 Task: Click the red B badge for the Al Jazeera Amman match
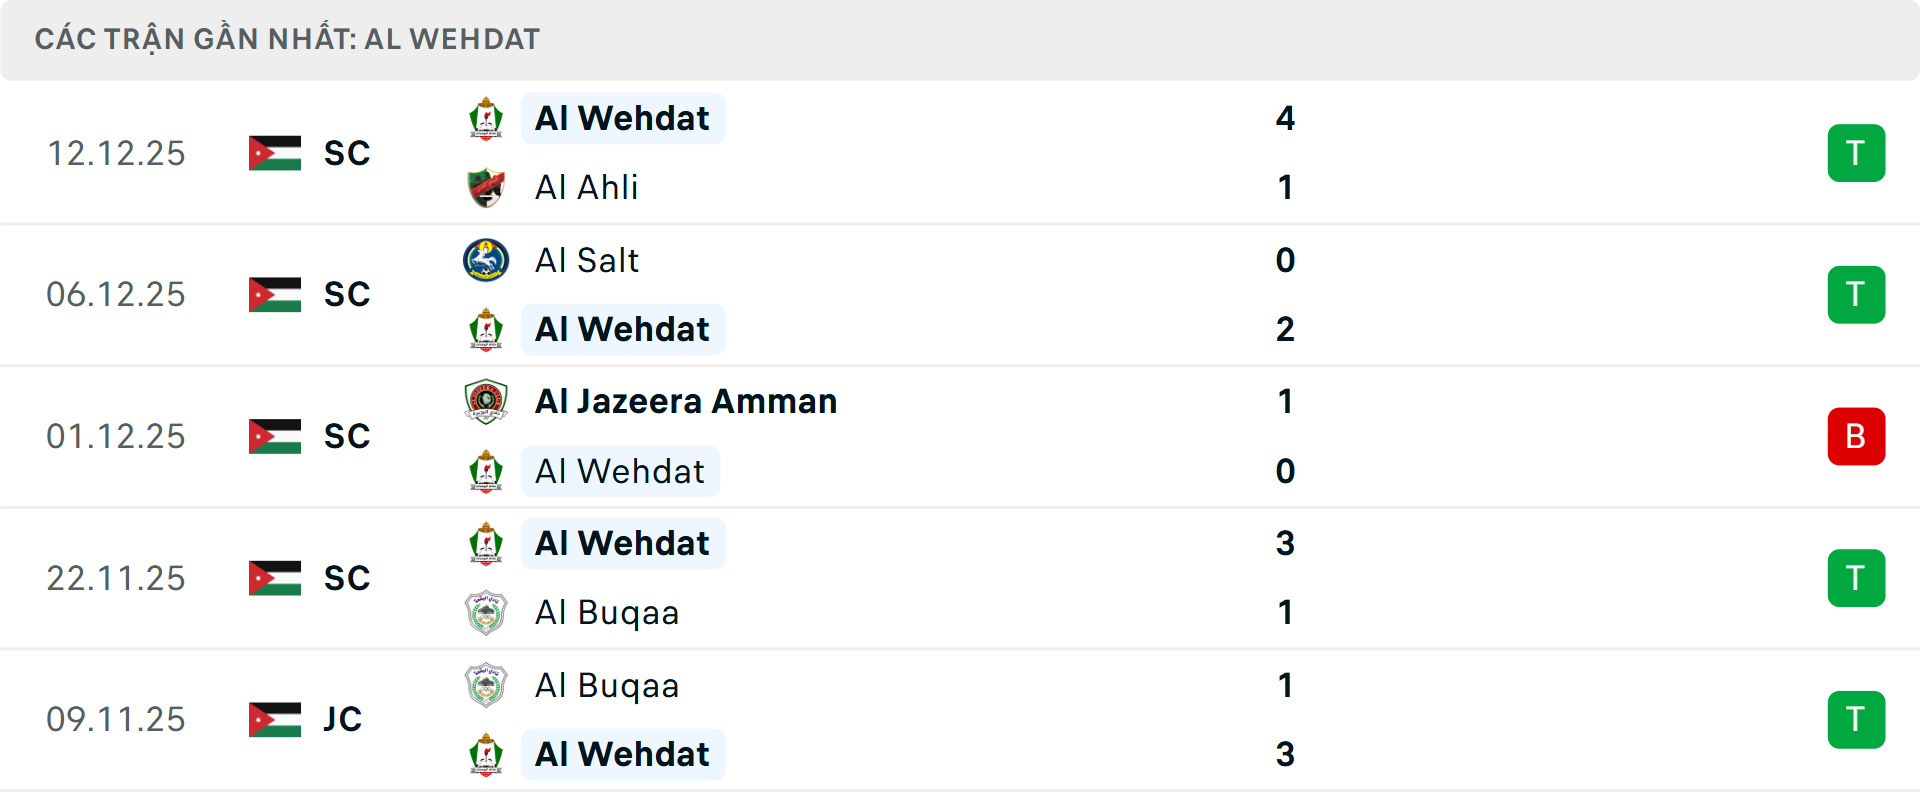click(x=1857, y=436)
